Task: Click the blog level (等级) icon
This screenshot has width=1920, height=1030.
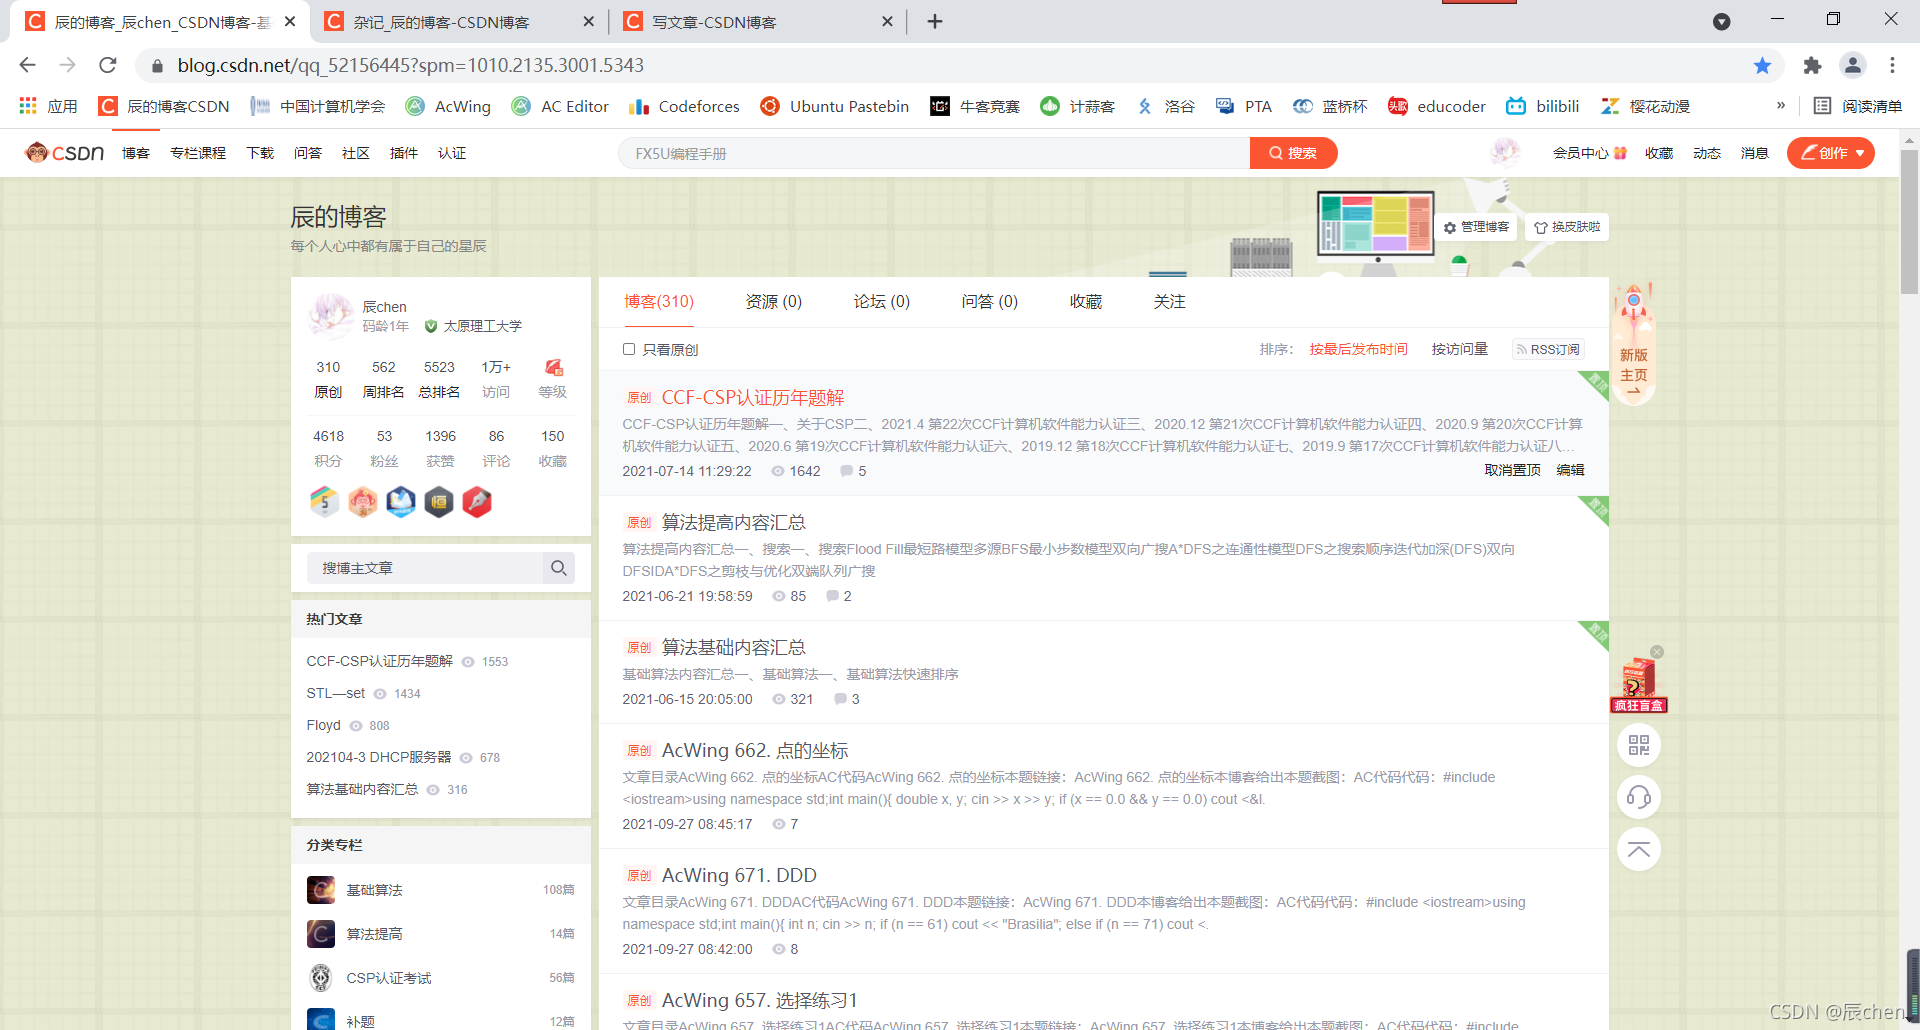Action: point(553,368)
